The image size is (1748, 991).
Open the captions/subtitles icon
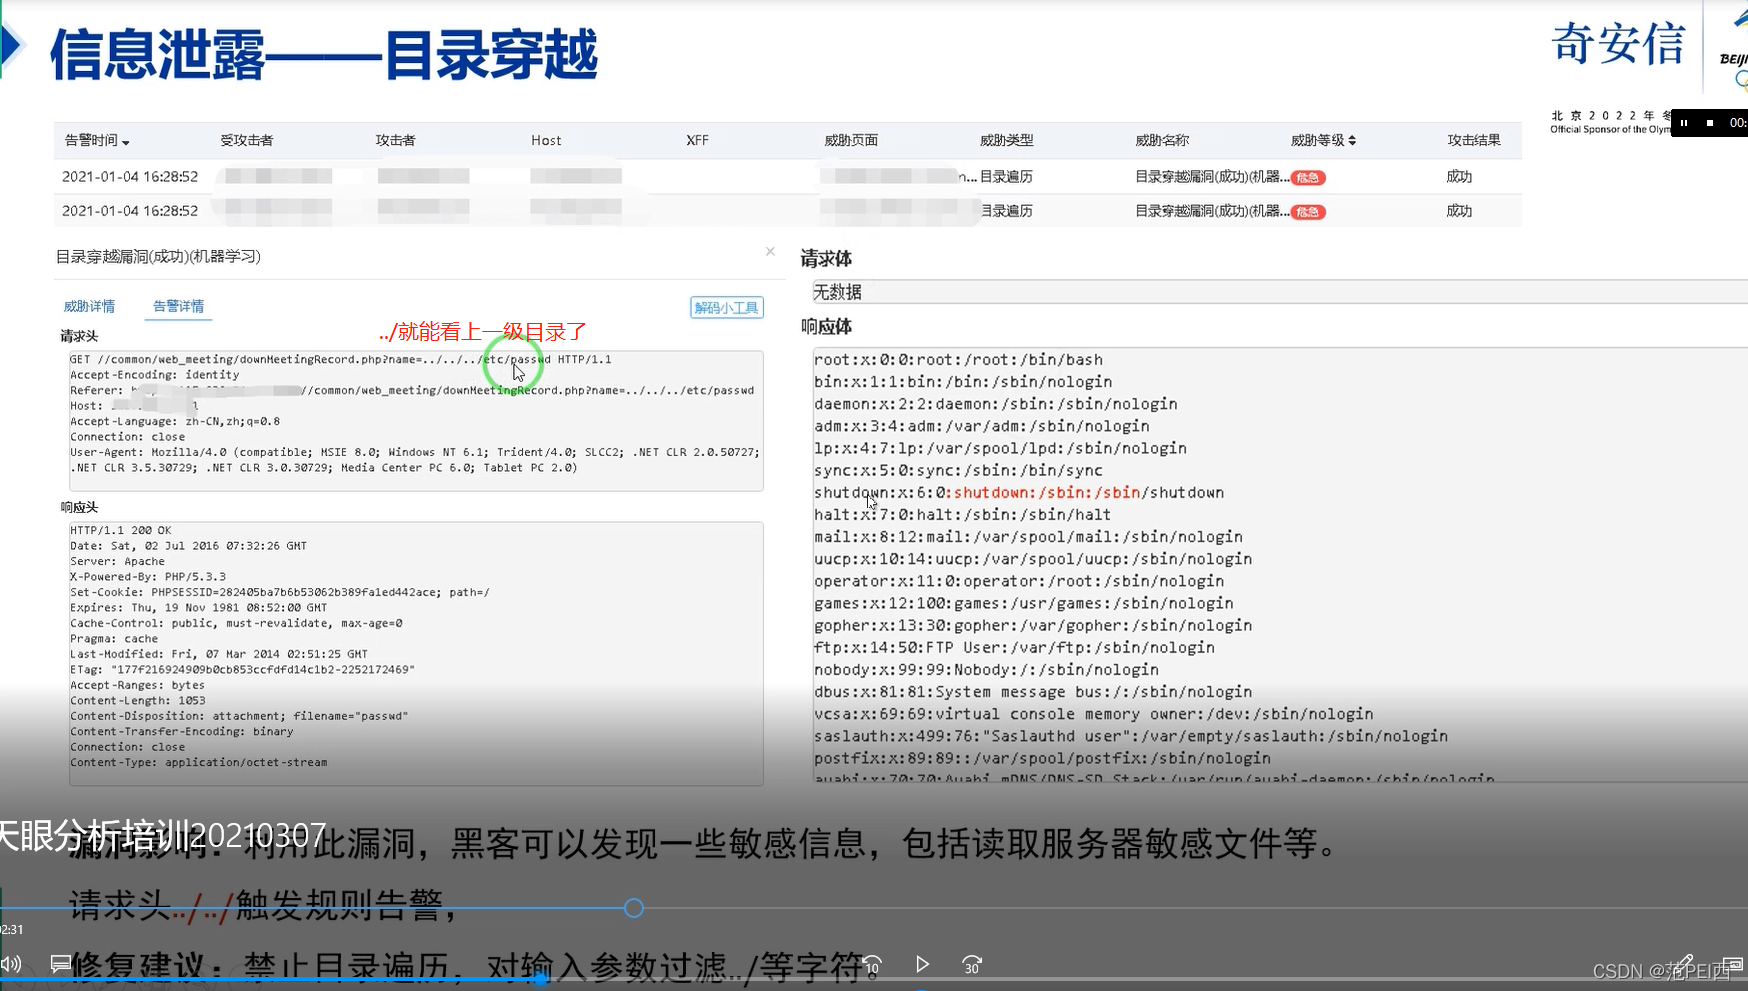60,964
